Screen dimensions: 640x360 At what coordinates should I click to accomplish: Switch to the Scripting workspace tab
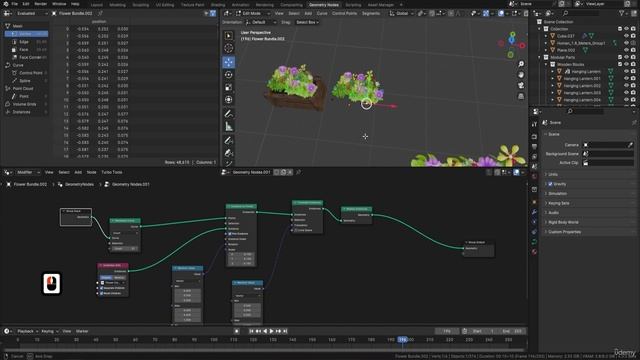coord(353,5)
